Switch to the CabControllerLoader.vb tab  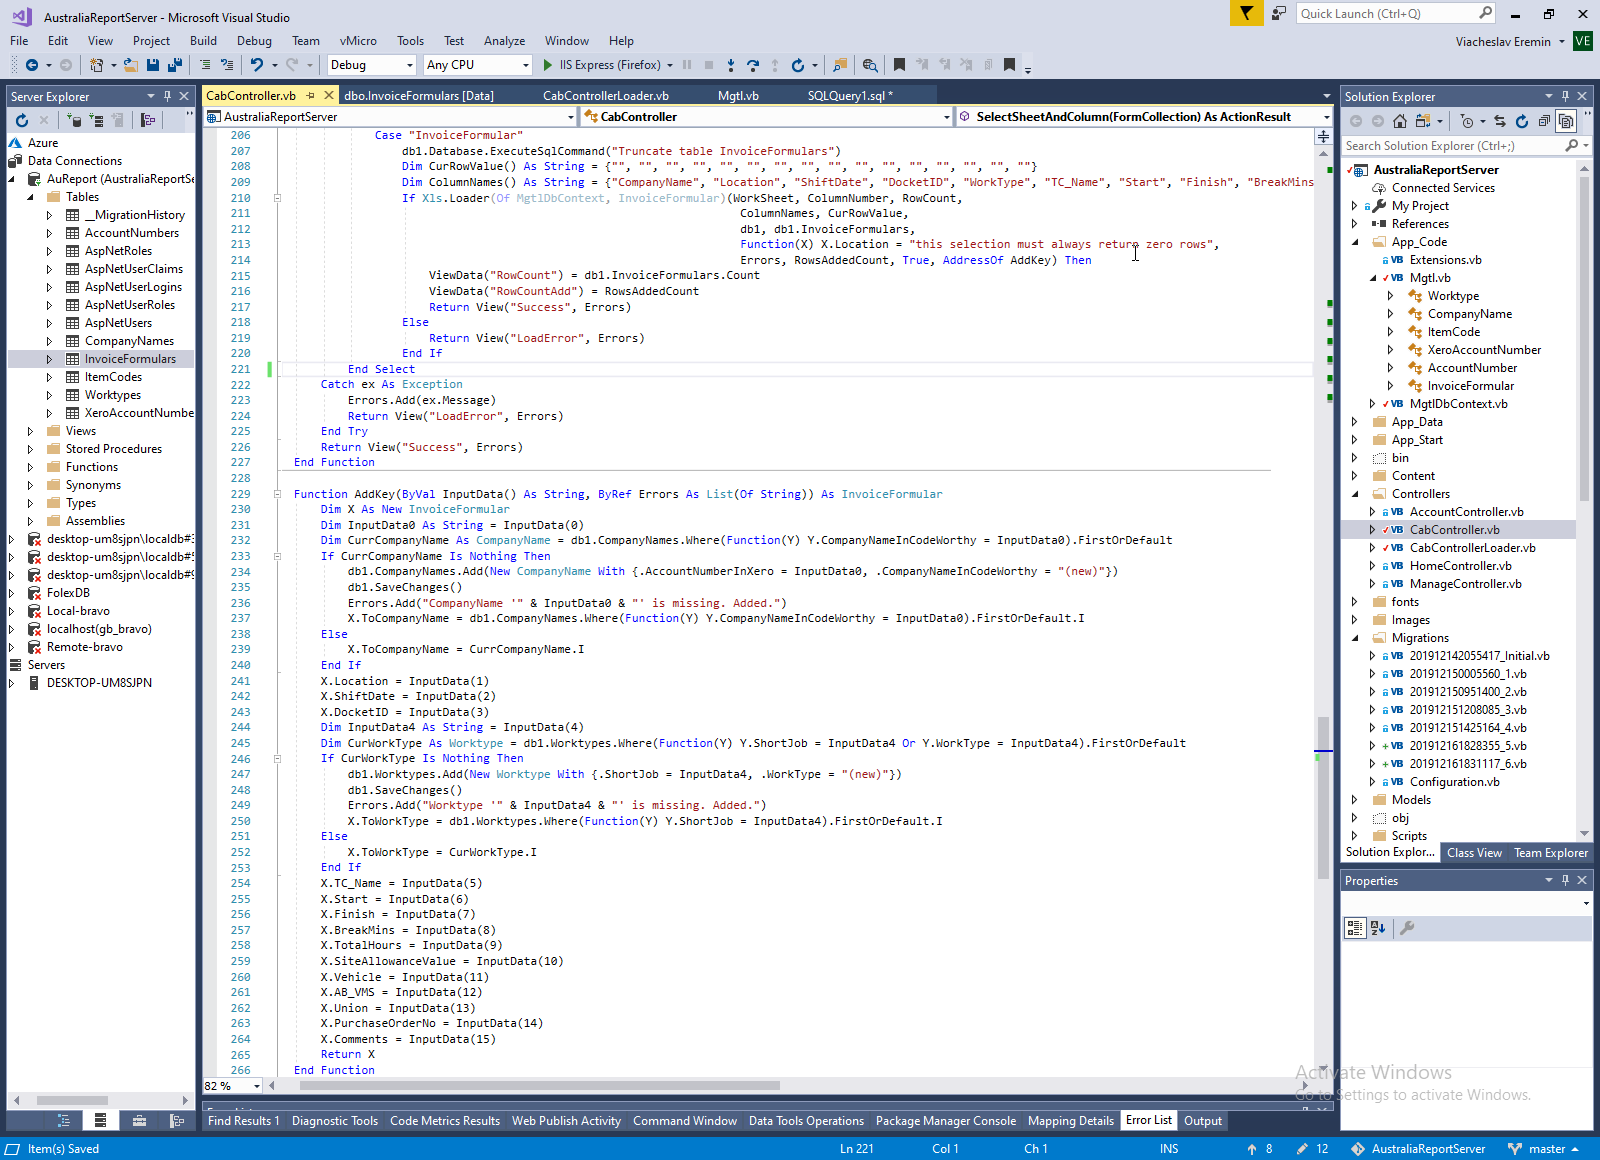[605, 96]
